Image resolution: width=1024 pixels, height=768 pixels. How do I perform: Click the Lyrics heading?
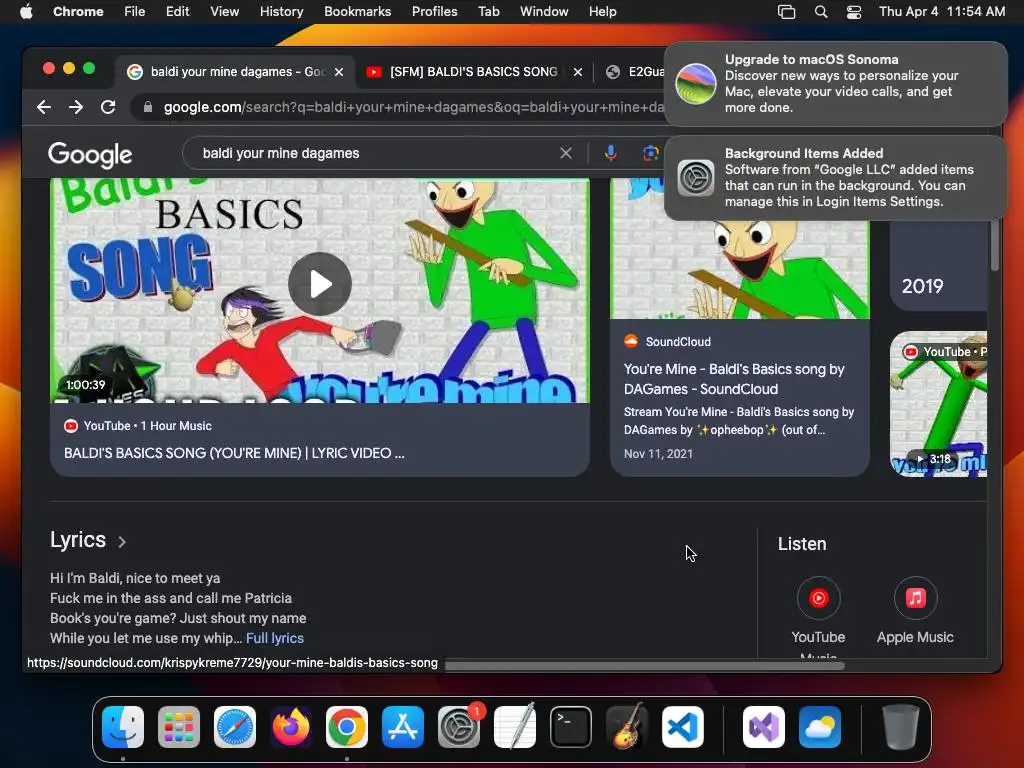click(x=78, y=540)
